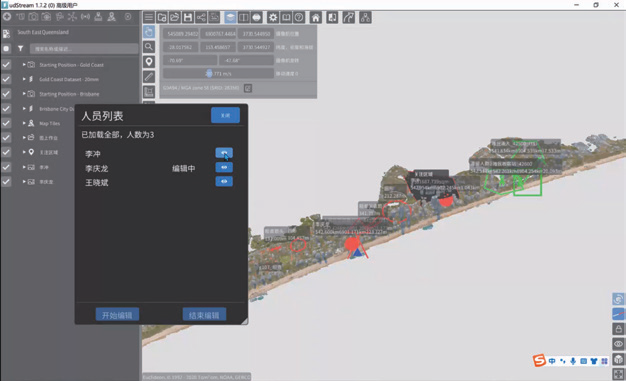
Task: Click the 结束编辑 button
Action: click(x=204, y=315)
